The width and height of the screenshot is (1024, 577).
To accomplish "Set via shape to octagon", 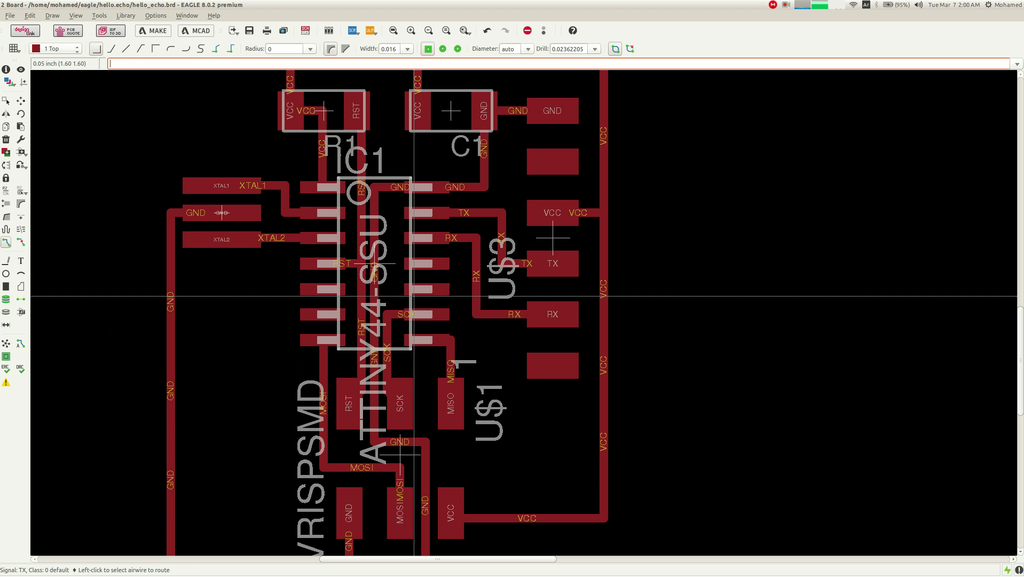I will tap(458, 49).
